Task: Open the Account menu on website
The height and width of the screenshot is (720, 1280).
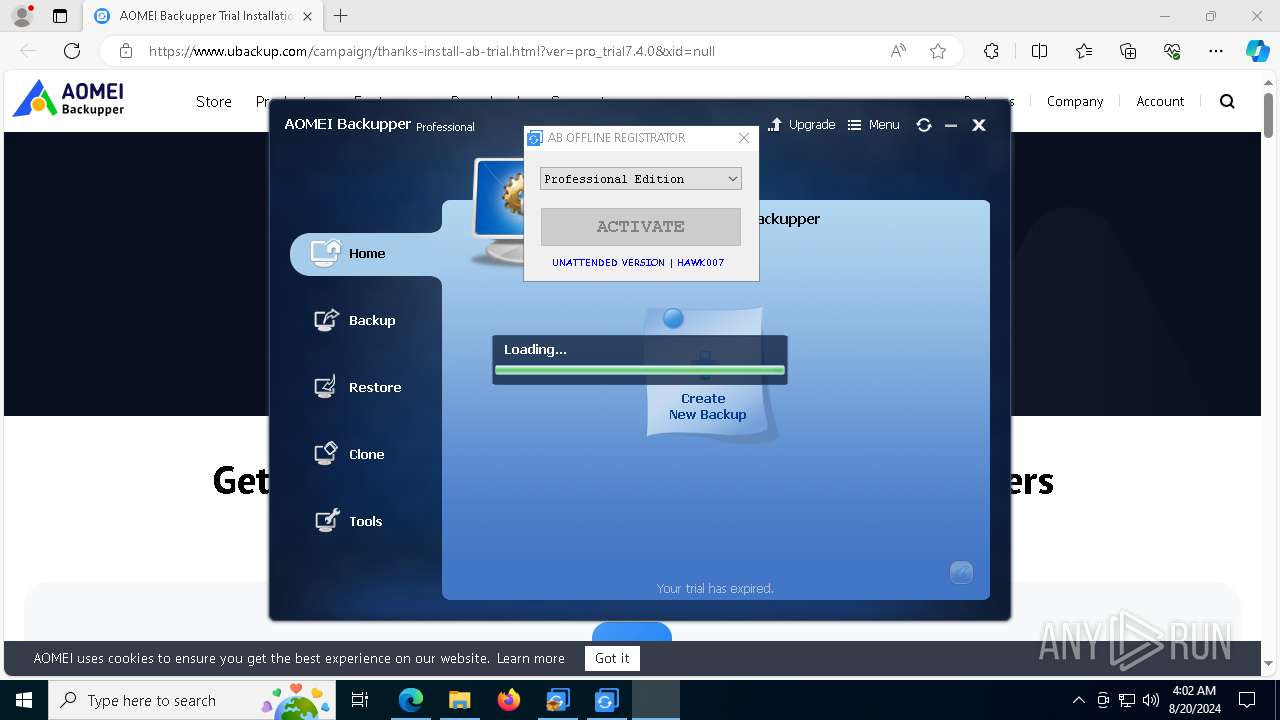Action: coord(1160,101)
